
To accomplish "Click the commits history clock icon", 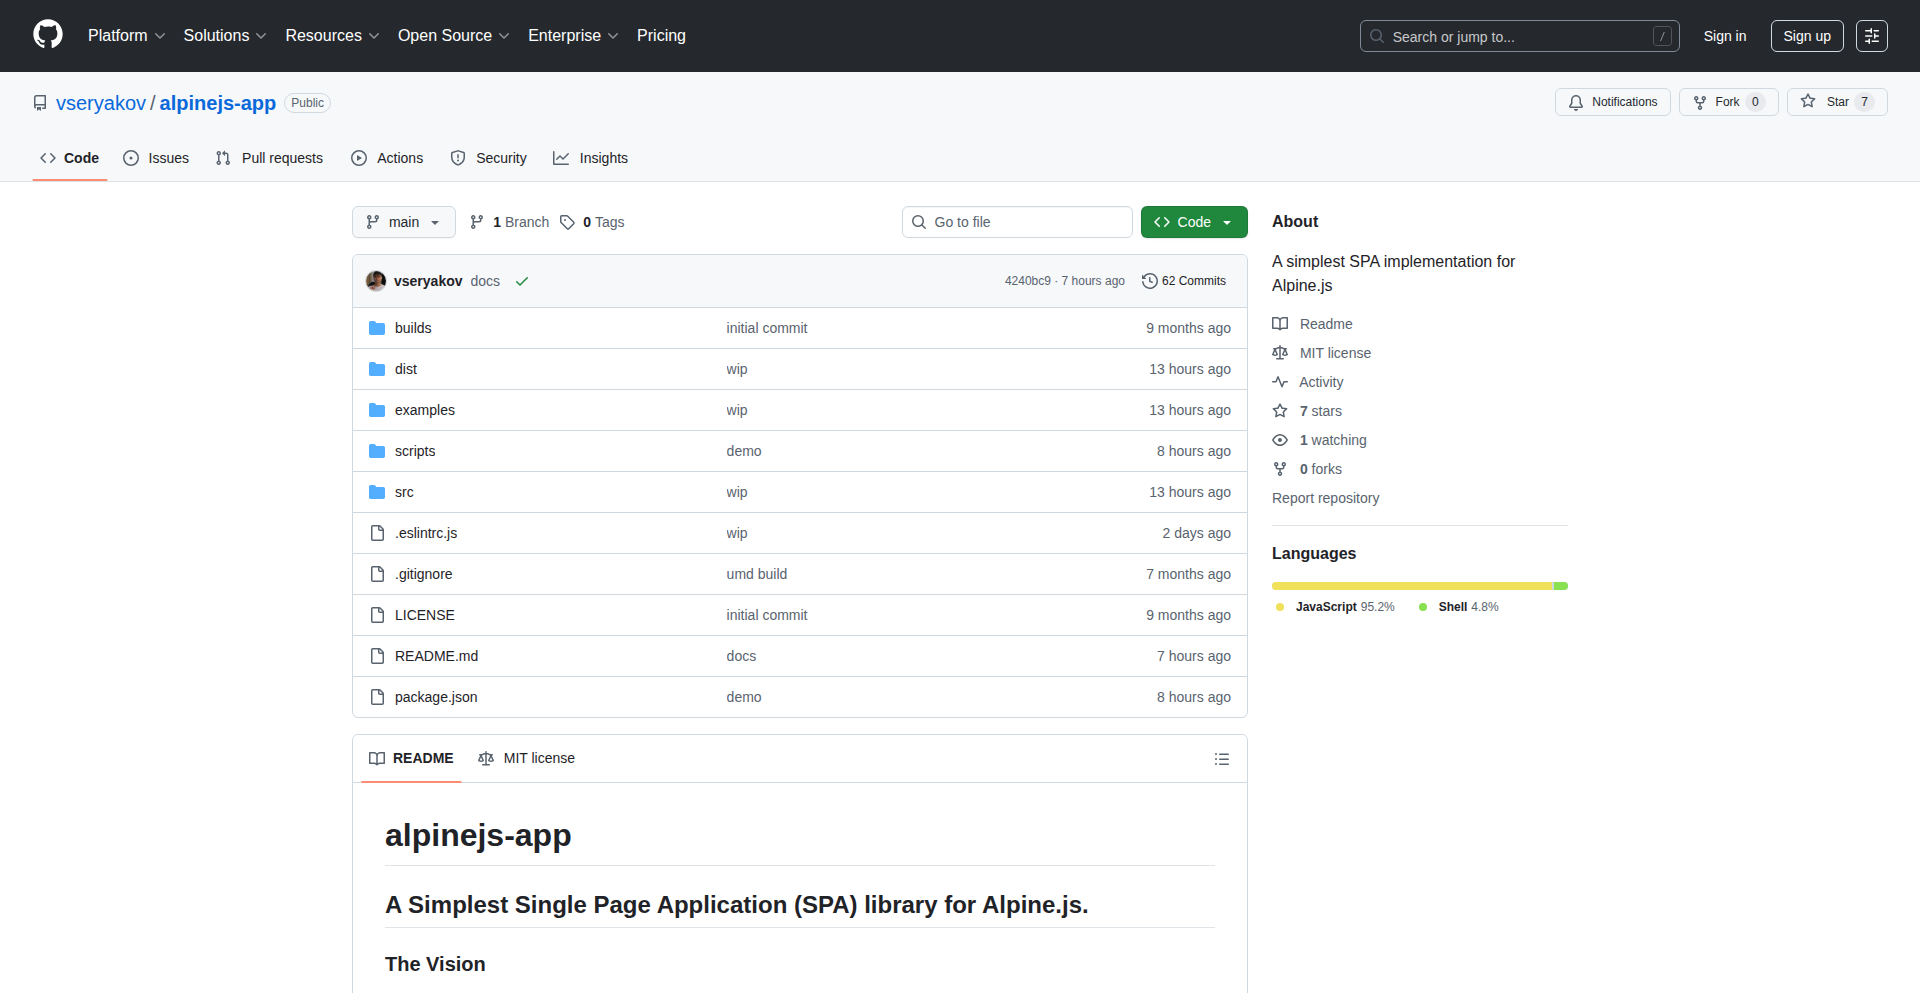I will coord(1150,281).
